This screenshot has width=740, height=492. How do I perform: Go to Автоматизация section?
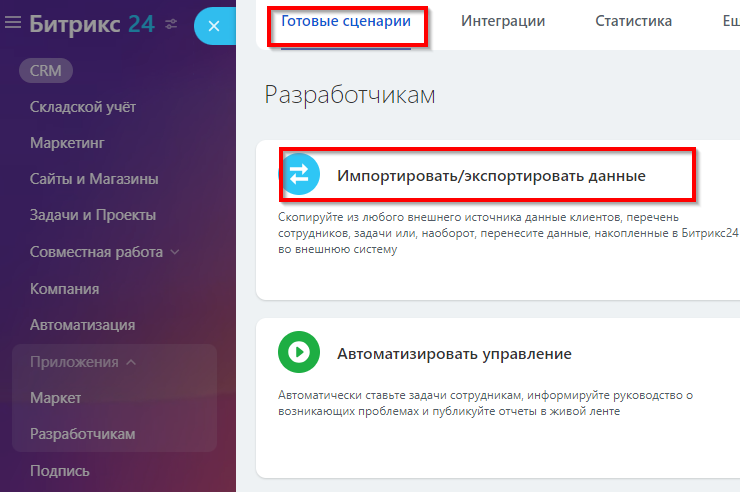[83, 325]
